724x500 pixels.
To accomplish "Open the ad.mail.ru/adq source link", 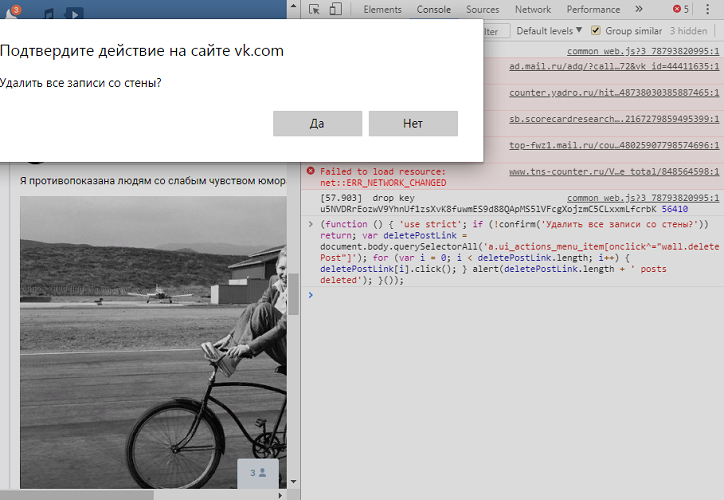I will 614,66.
